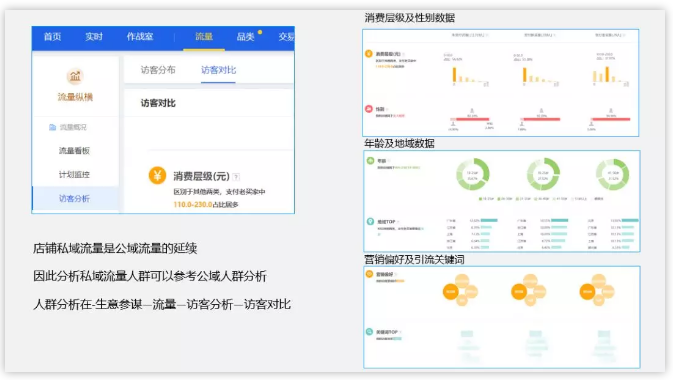Open 品类 menu with yellow dot
677x380 pixels.
245,37
